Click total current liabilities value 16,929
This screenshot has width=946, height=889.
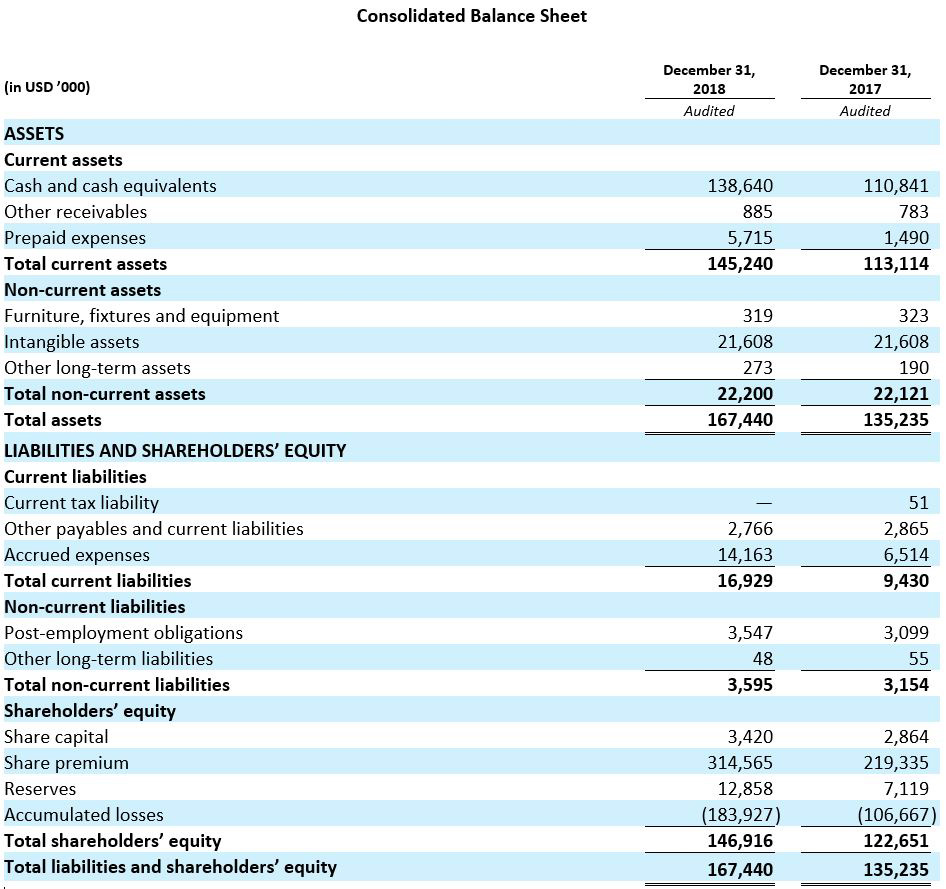coord(744,581)
